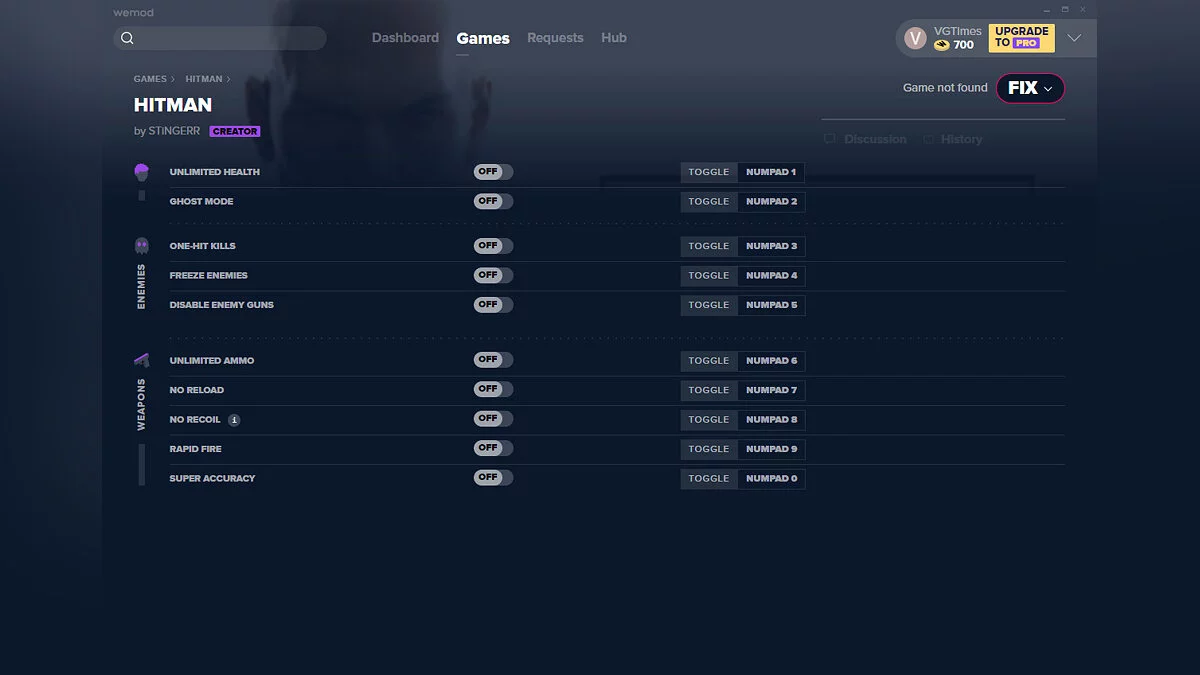Open the Requests tab
Screen dimensions: 1200x675
pyautogui.click(x=555, y=38)
